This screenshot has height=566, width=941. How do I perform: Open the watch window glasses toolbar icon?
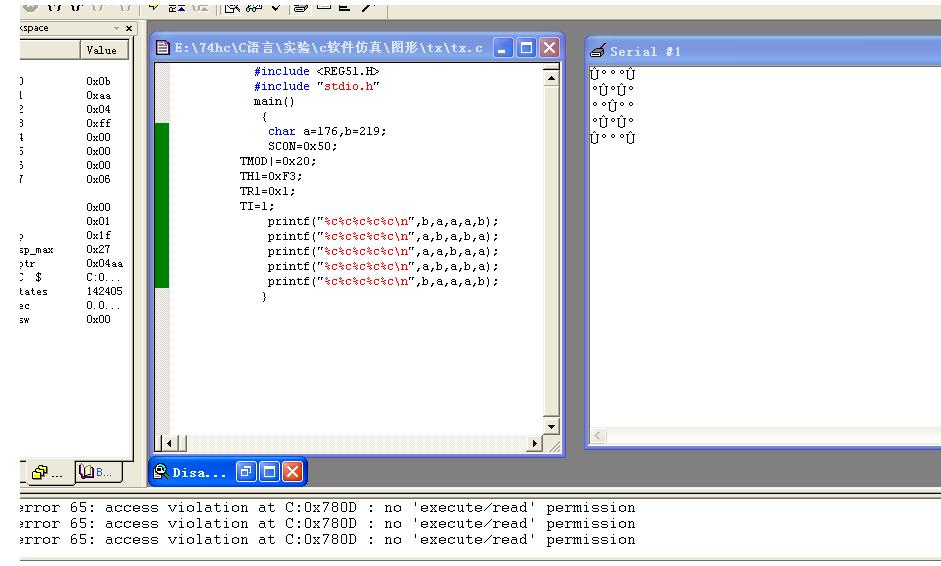253,7
